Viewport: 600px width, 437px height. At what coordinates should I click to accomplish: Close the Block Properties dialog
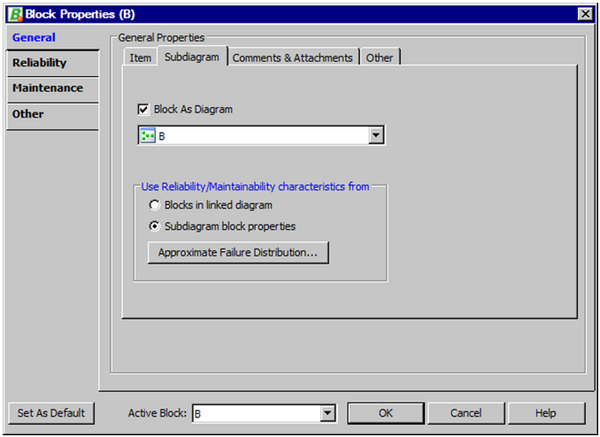pyautogui.click(x=585, y=14)
